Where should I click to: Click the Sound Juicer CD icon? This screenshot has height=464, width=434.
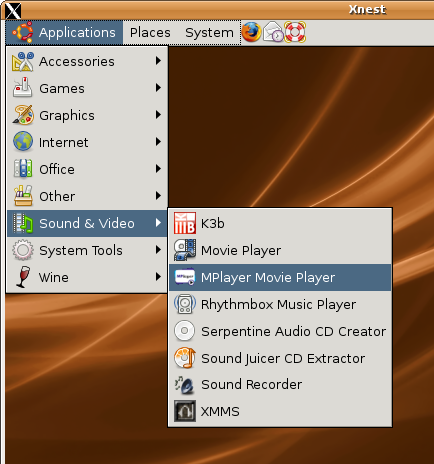point(185,358)
